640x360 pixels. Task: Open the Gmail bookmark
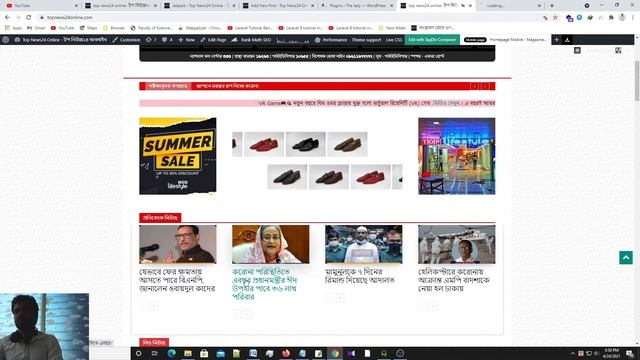point(36,28)
